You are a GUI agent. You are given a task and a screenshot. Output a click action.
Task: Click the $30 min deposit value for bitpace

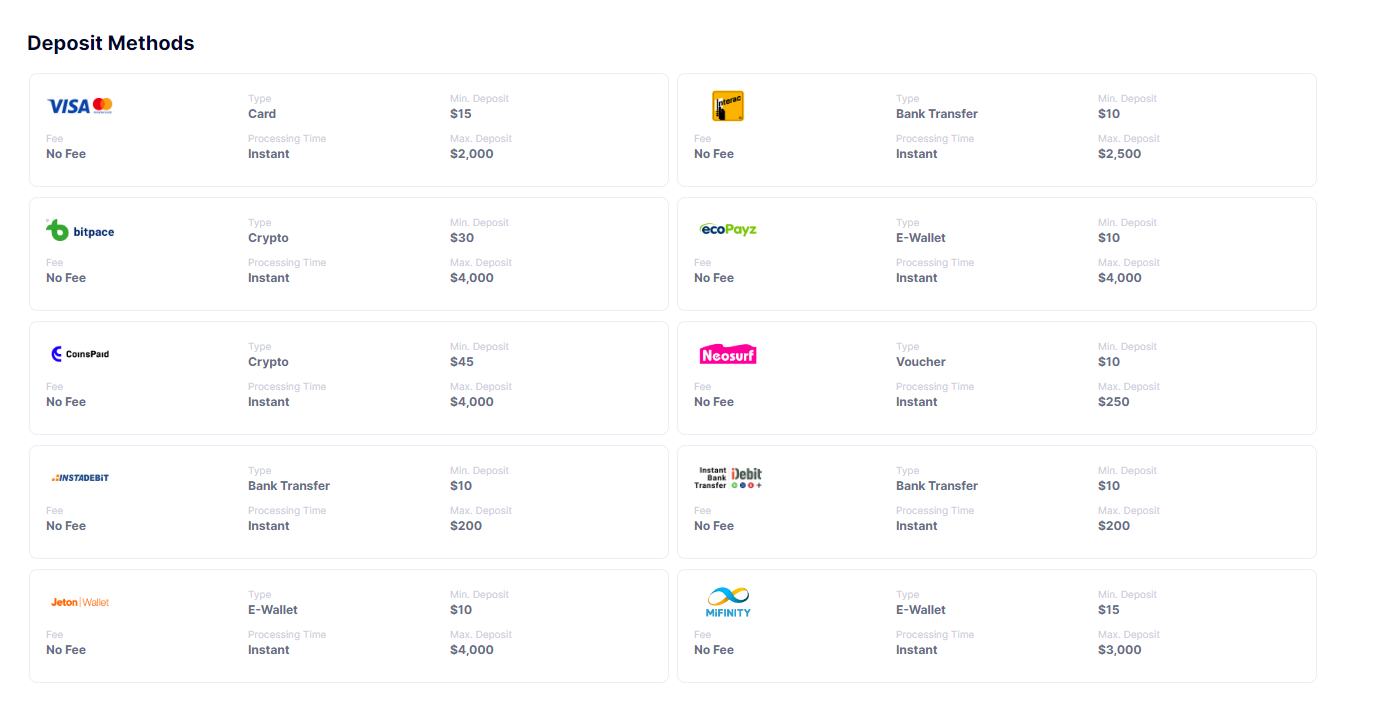462,238
